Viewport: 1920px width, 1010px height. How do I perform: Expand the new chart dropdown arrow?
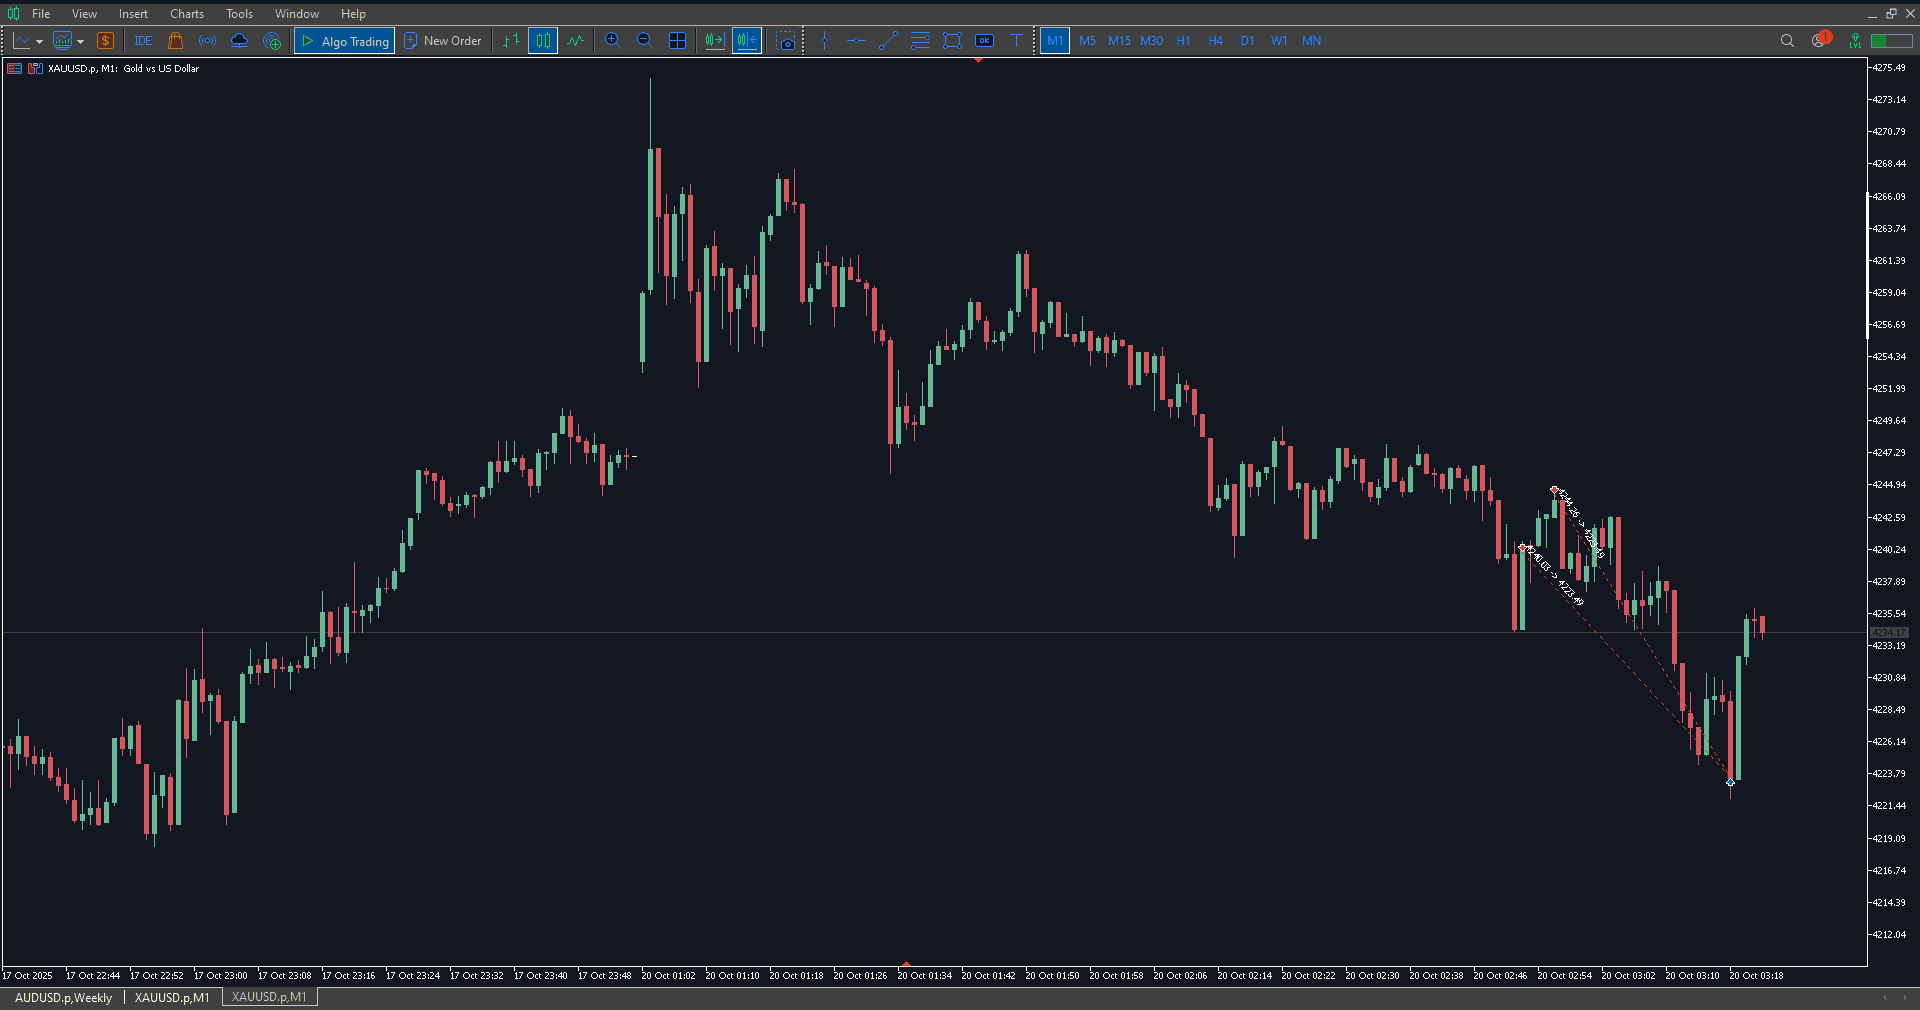pos(39,42)
